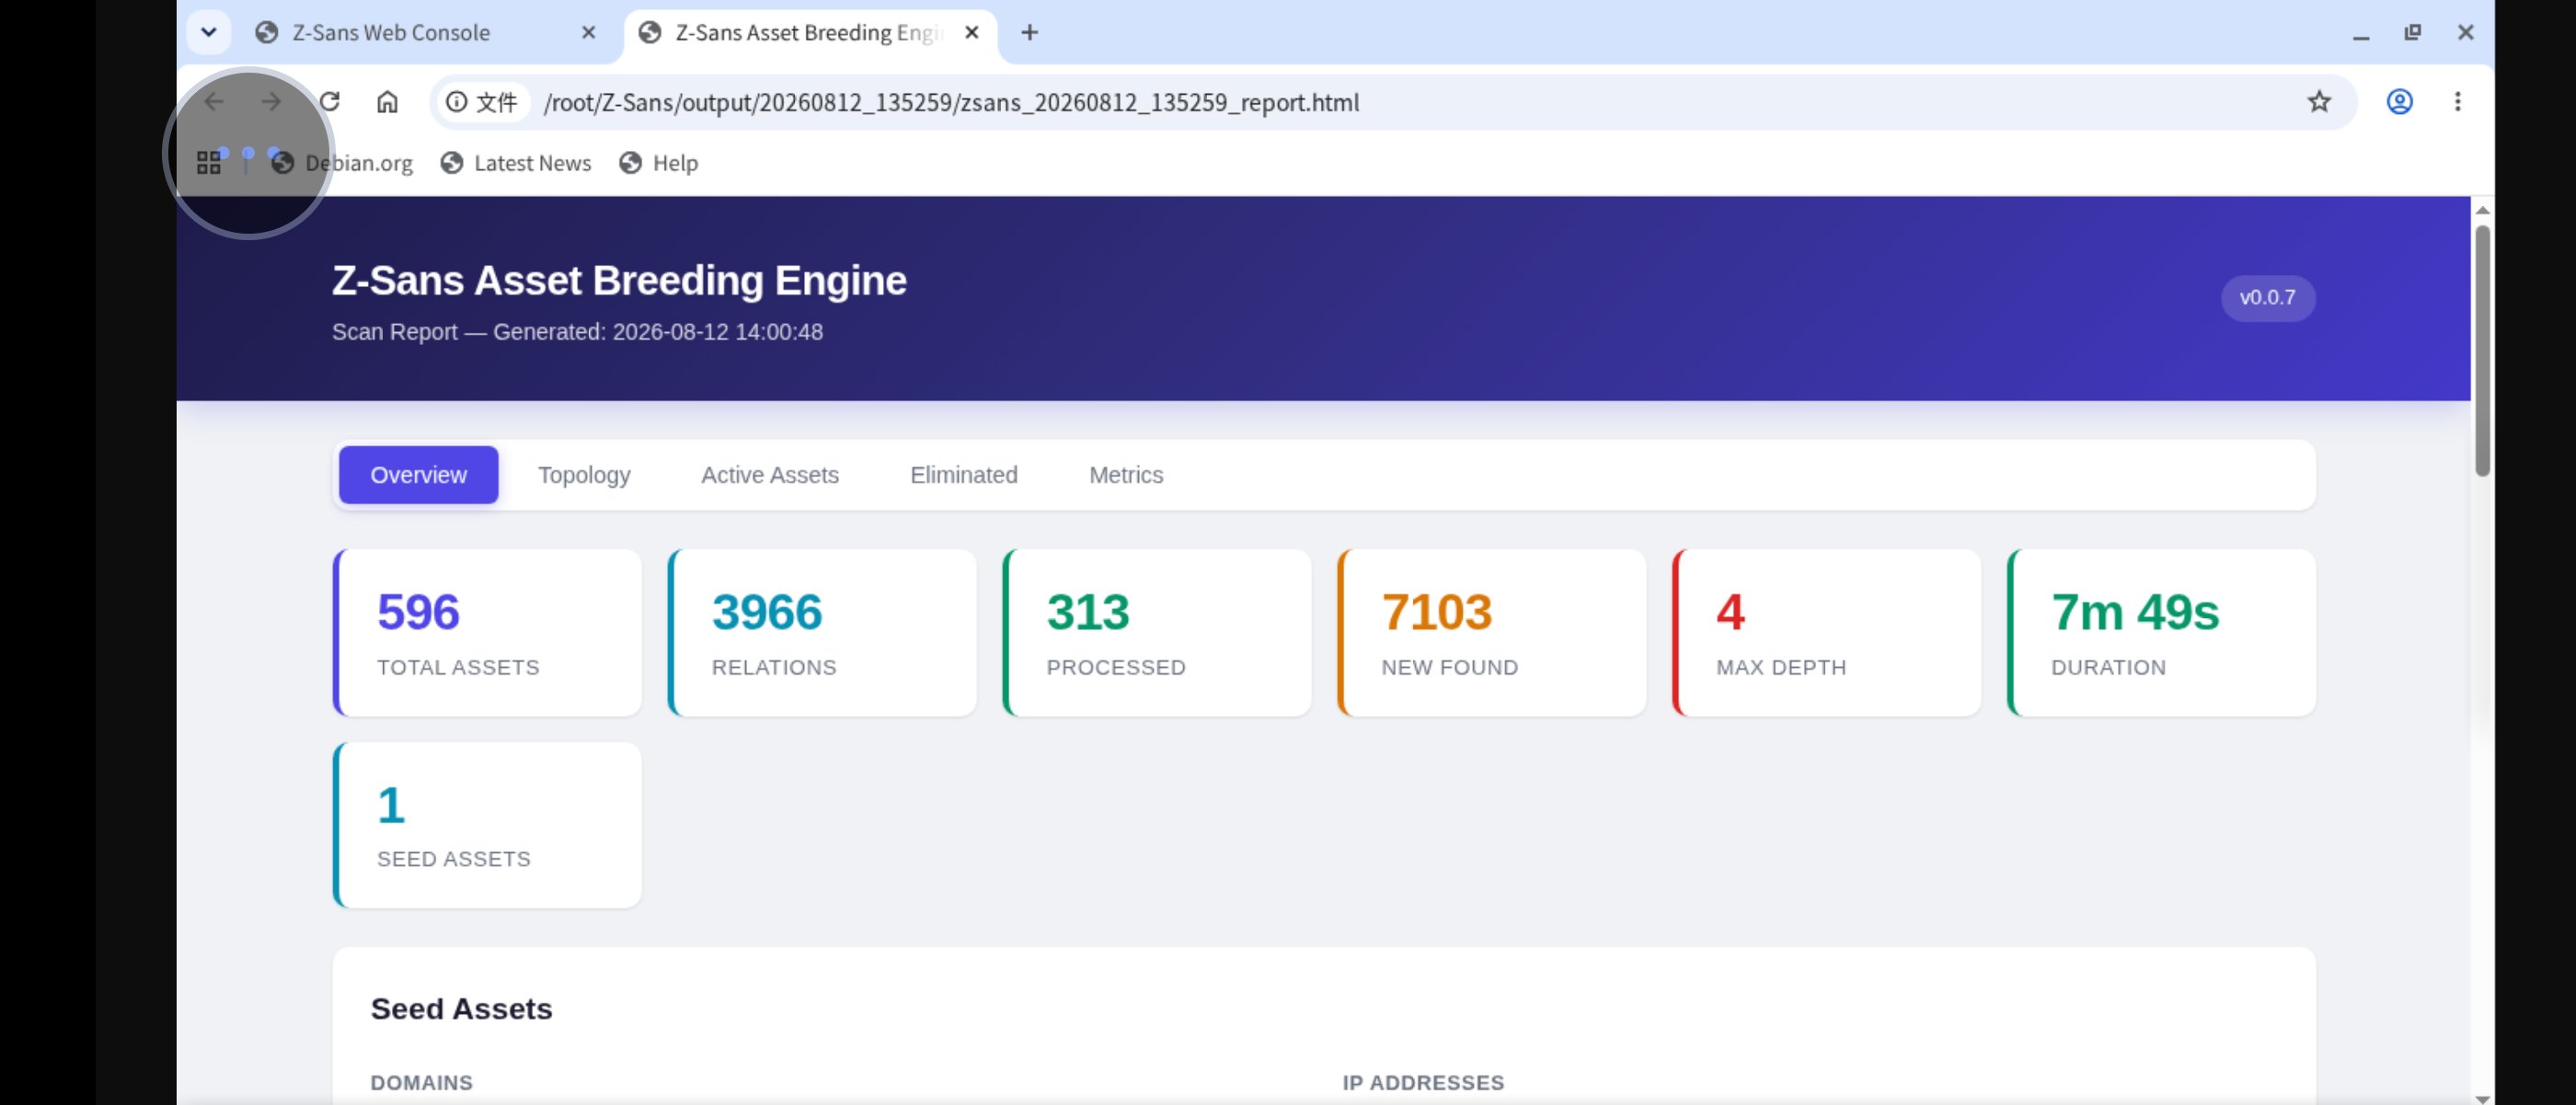Click the IP ADDRESSES column label
This screenshot has width=2576, height=1105.
pyautogui.click(x=1423, y=1083)
